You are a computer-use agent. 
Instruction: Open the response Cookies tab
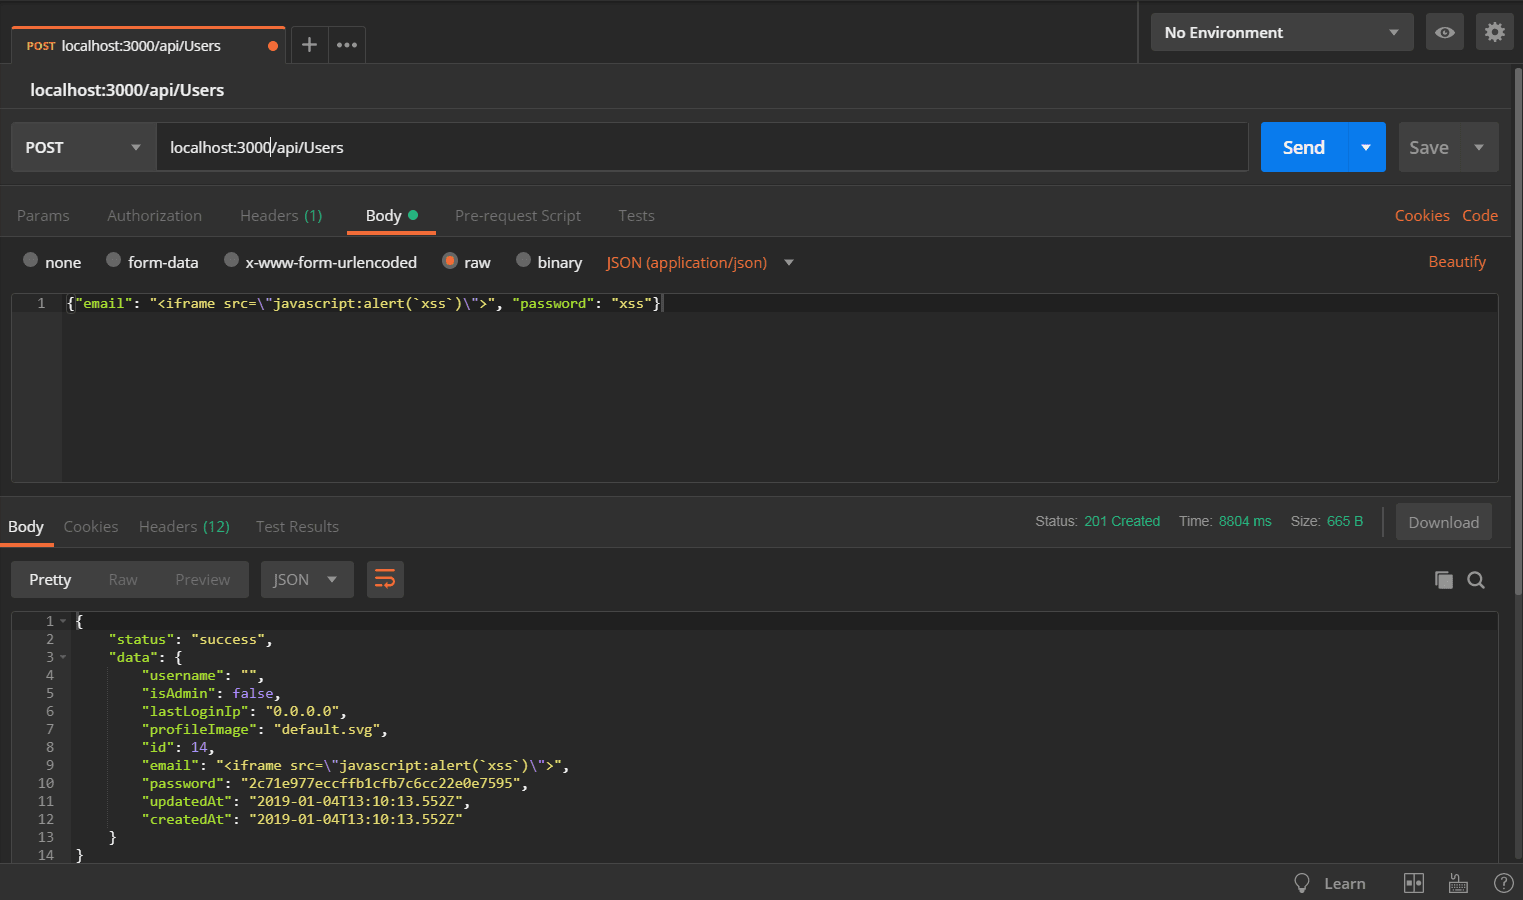click(91, 526)
